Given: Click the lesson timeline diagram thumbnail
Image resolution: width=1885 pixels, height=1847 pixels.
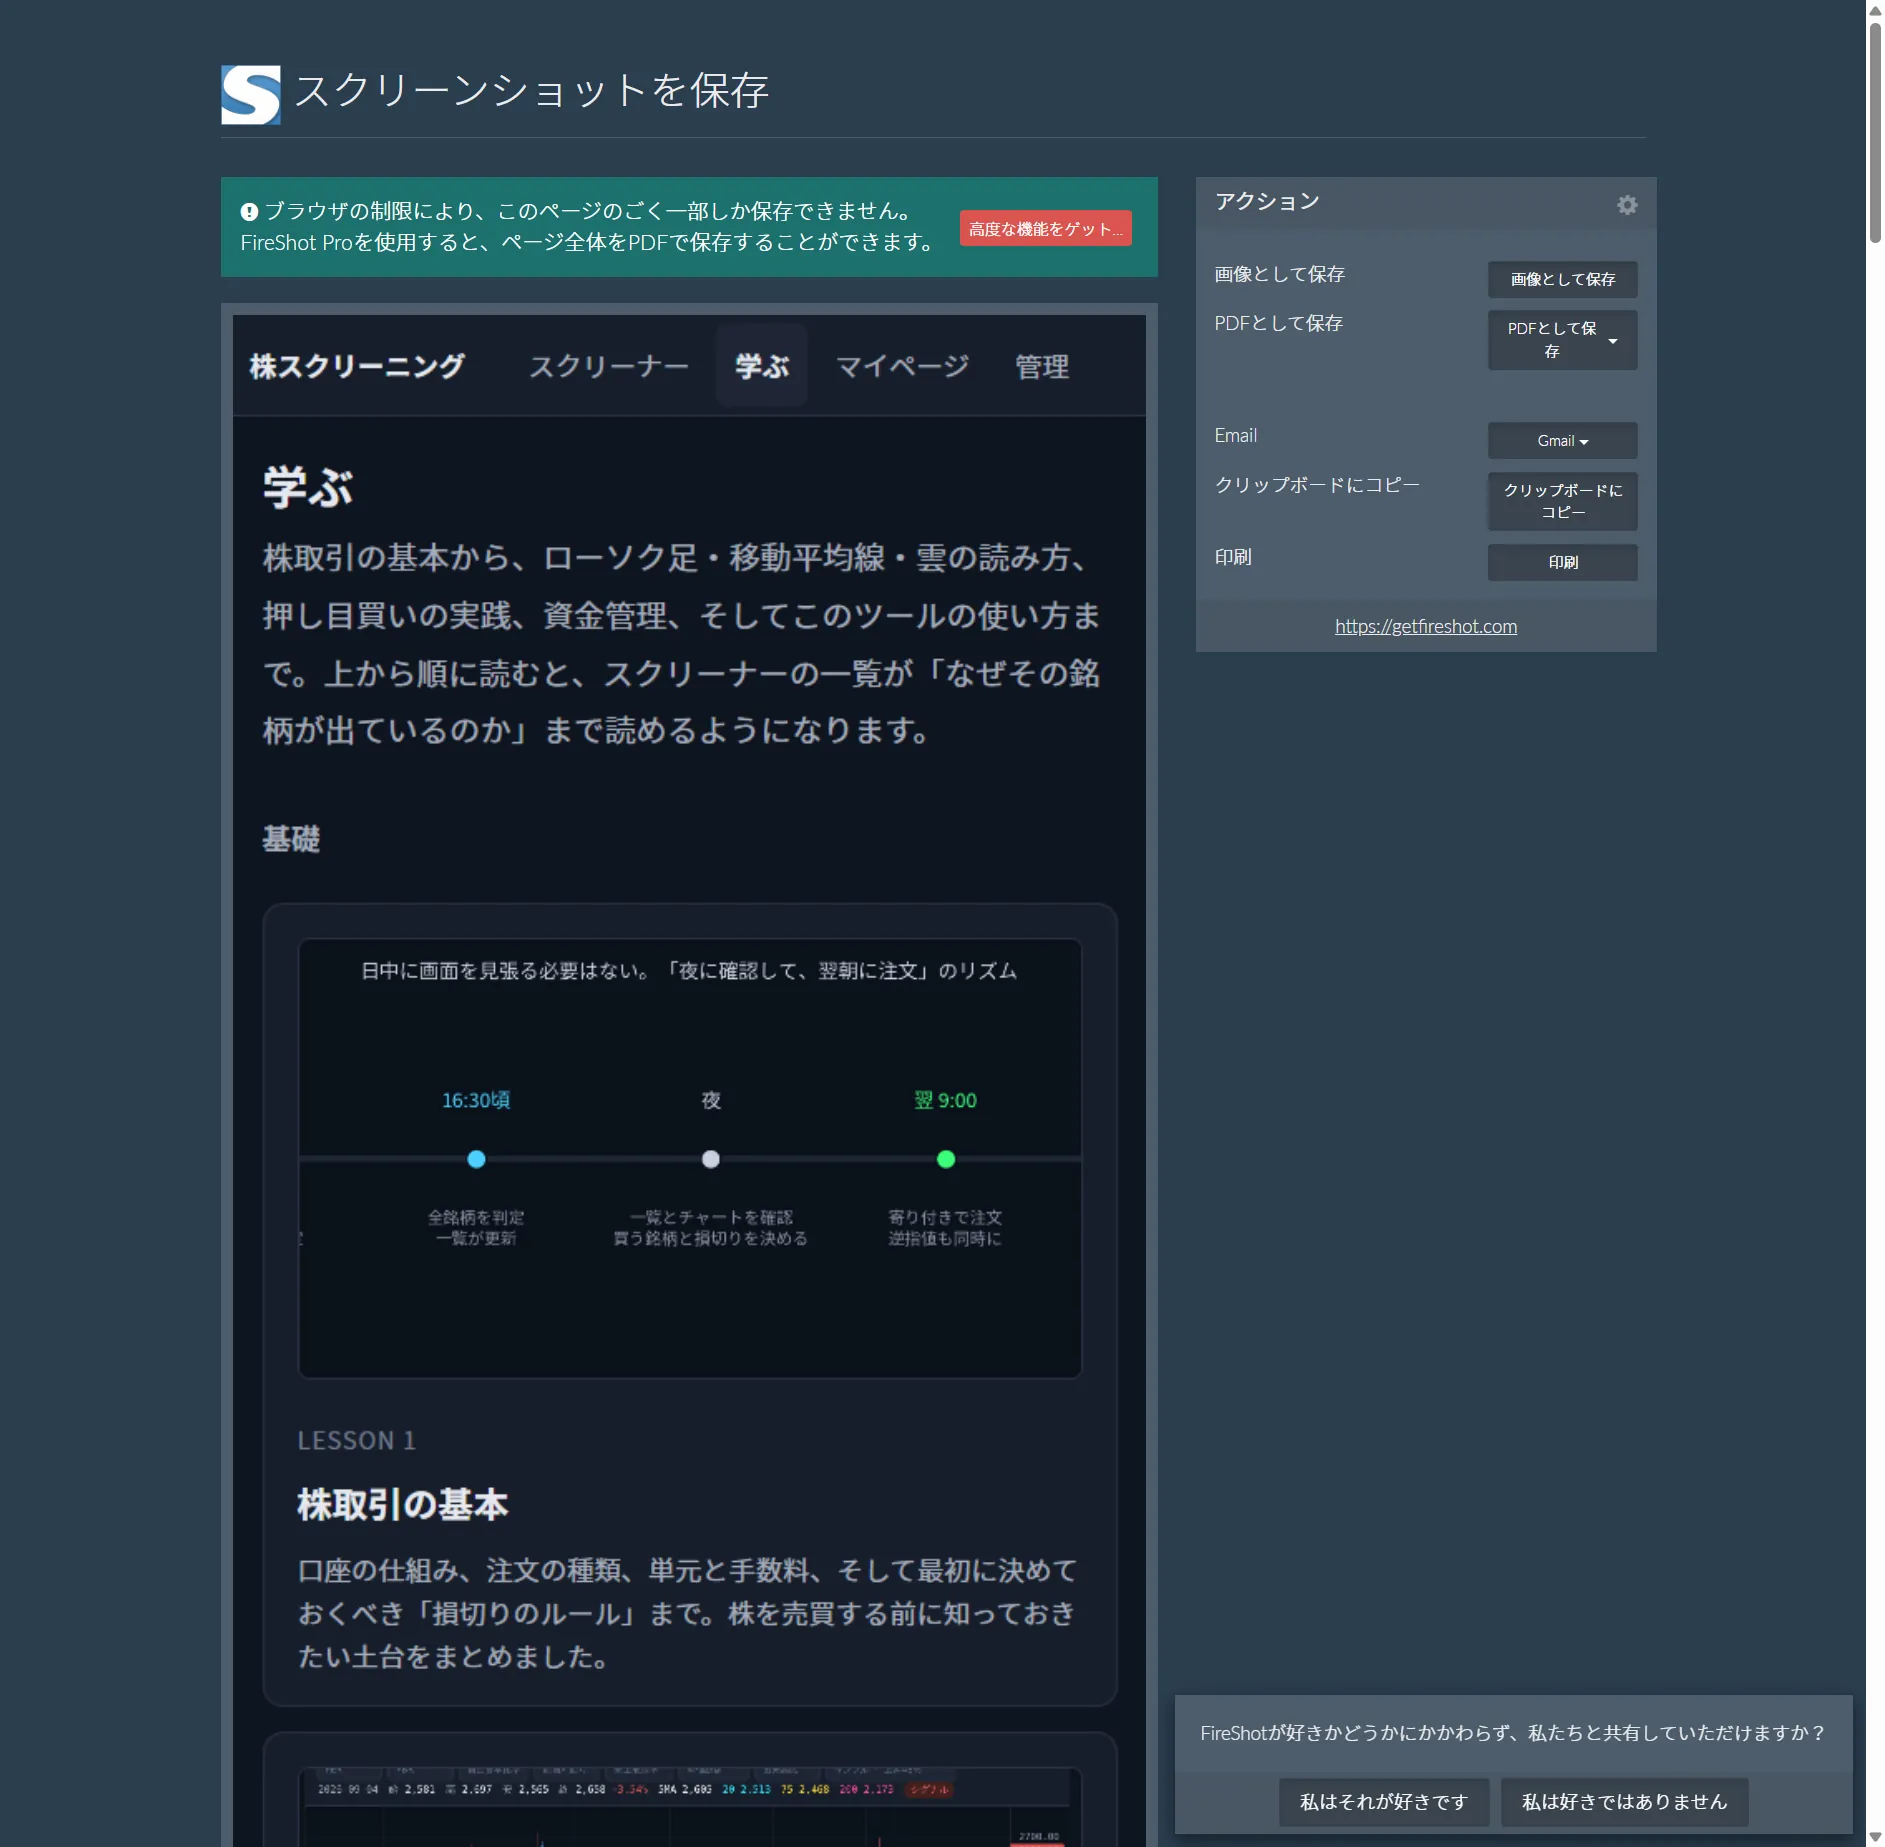Looking at the screenshot, I should pyautogui.click(x=690, y=1158).
